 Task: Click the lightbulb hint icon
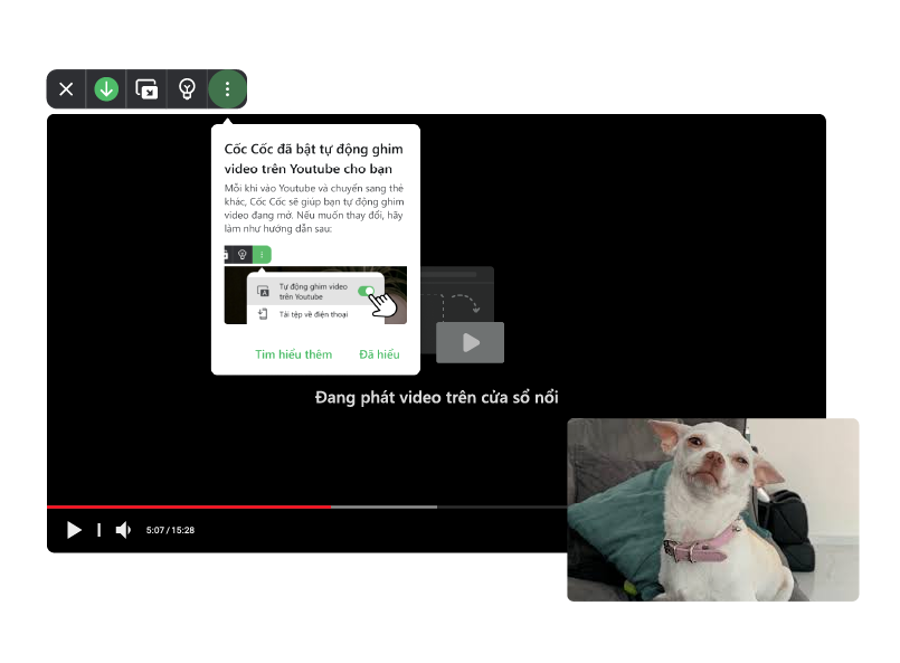point(186,88)
